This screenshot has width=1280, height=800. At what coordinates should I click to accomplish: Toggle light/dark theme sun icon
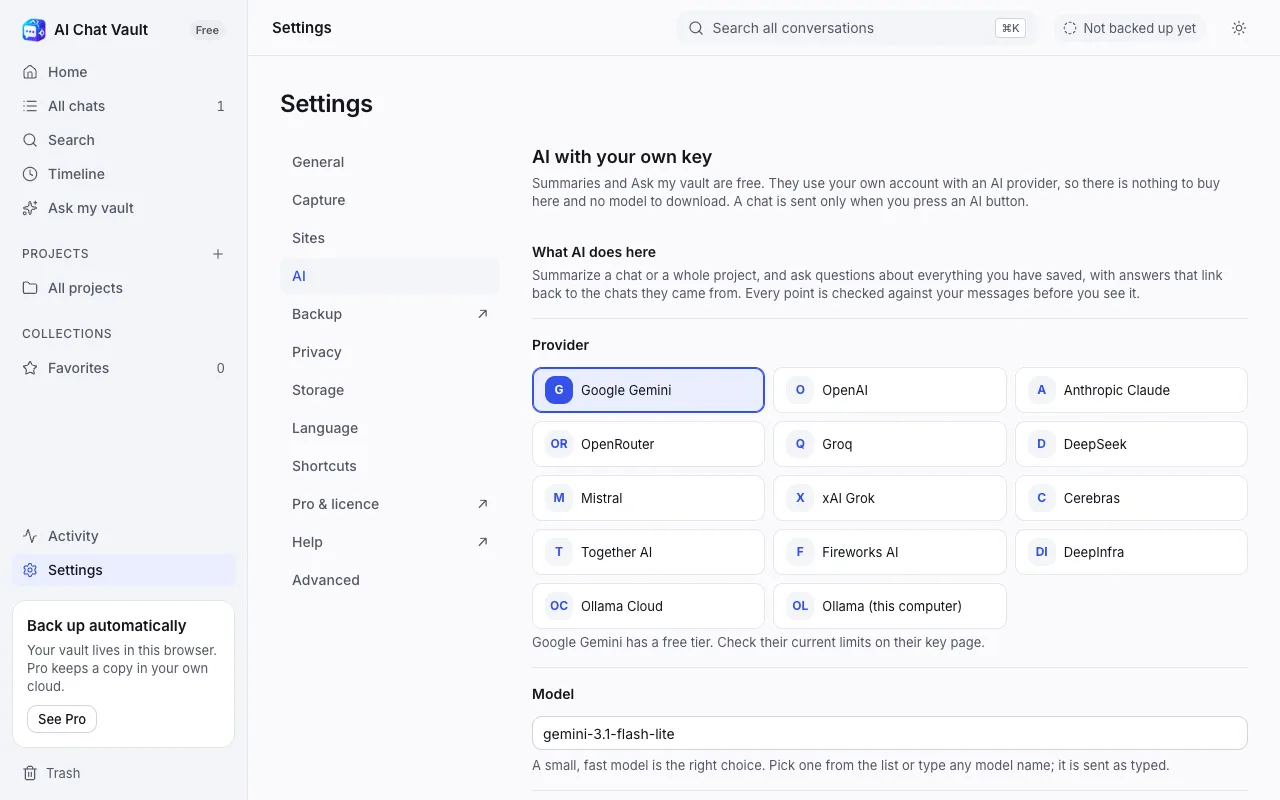pyautogui.click(x=1239, y=28)
